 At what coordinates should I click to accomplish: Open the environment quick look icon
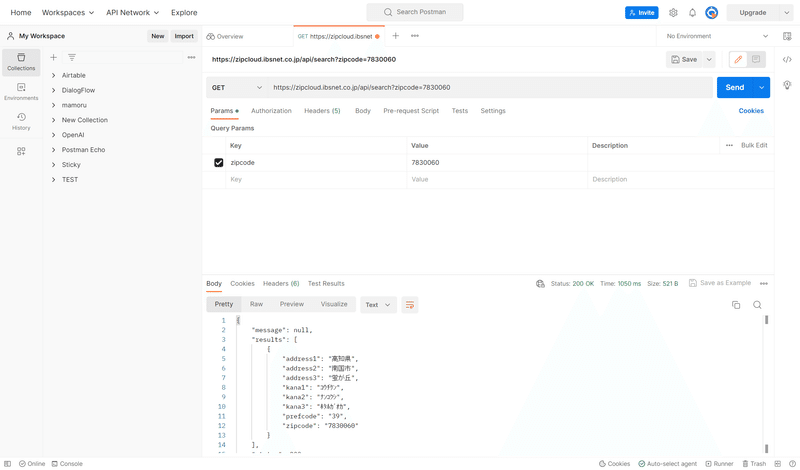(x=787, y=36)
